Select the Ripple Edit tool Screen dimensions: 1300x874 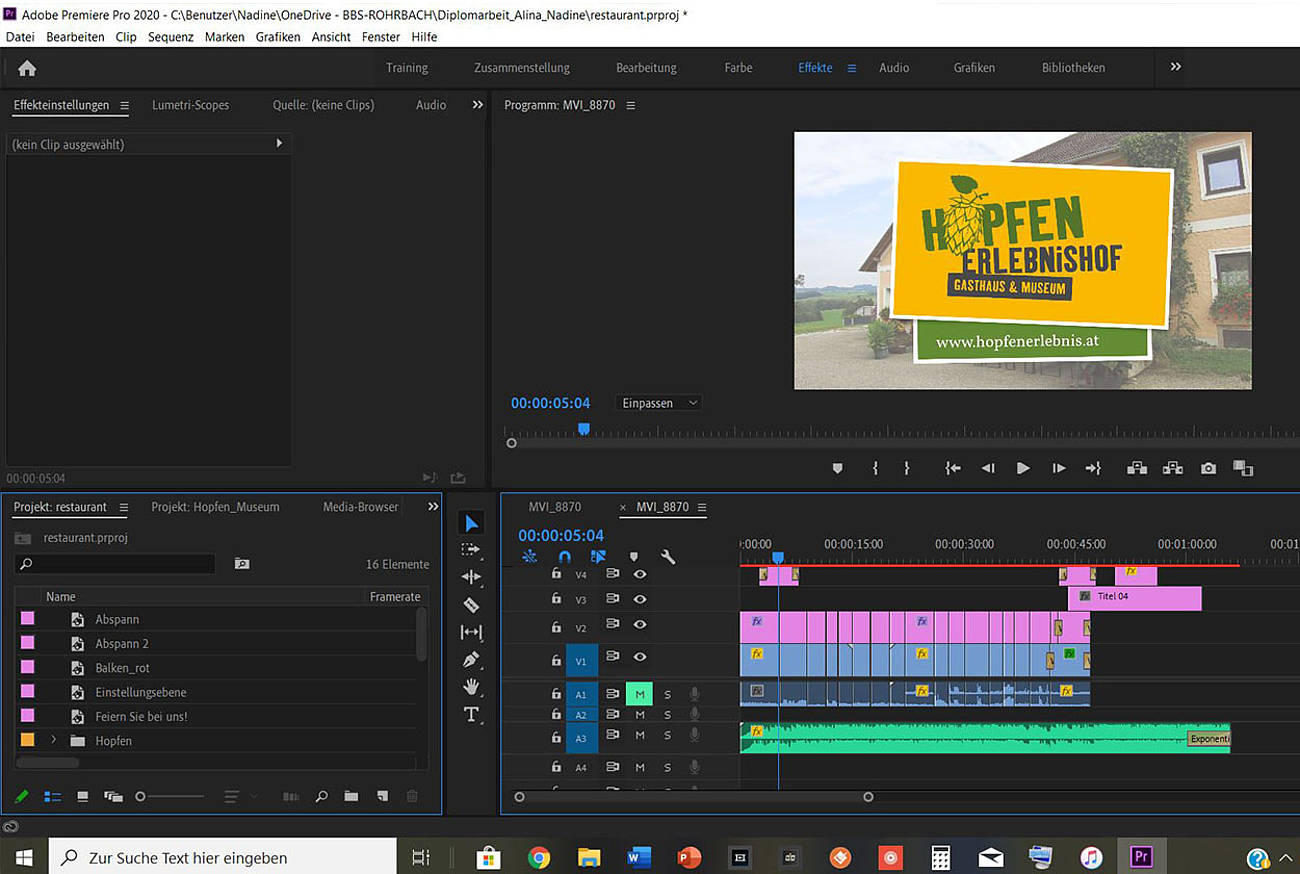471,577
